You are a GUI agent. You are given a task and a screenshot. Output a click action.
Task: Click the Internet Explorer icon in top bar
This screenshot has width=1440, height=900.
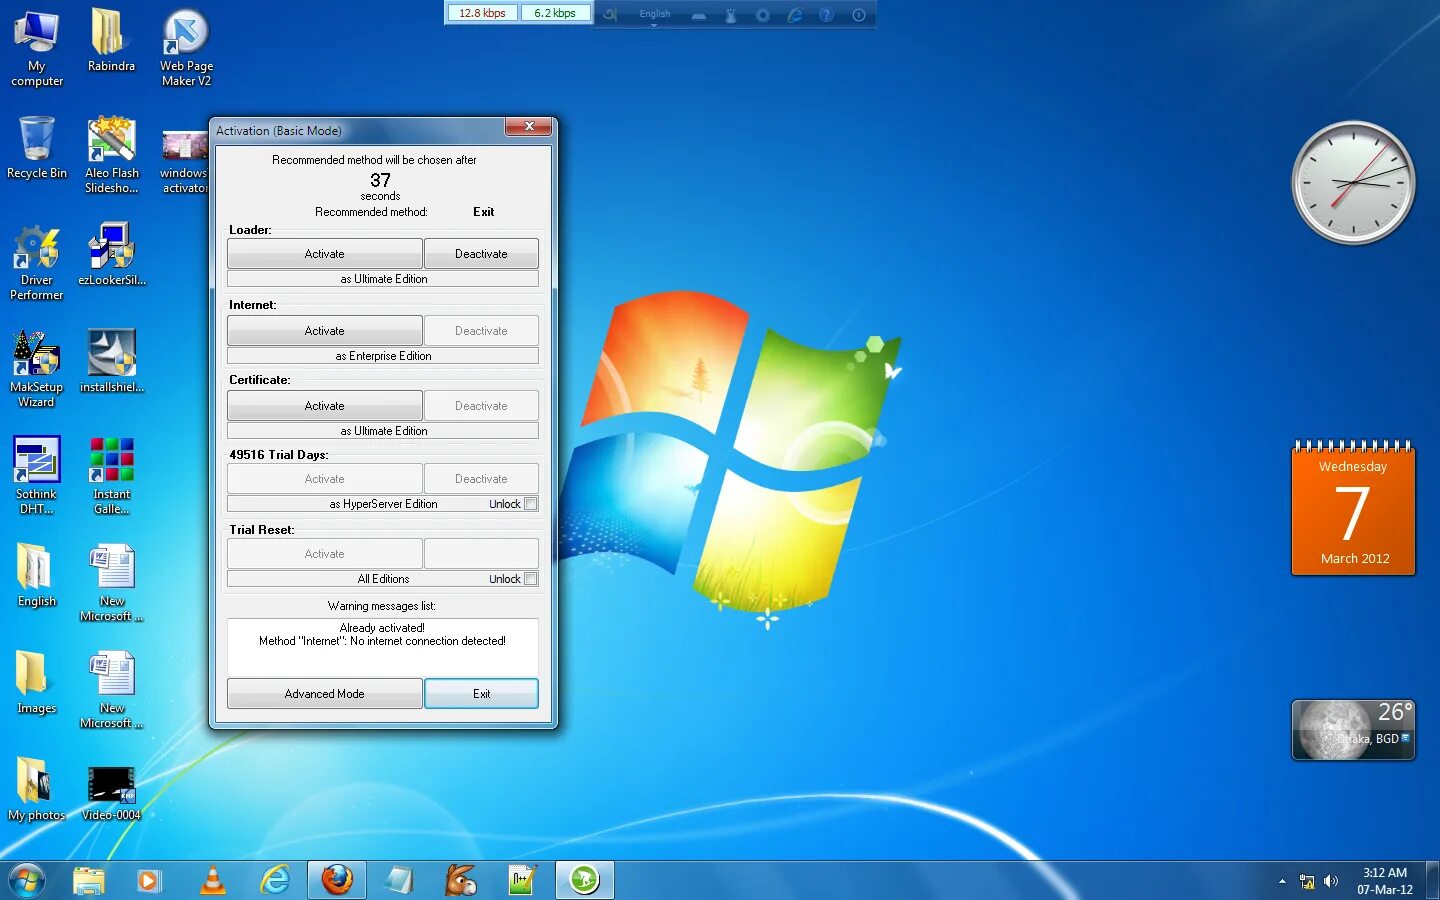(794, 15)
